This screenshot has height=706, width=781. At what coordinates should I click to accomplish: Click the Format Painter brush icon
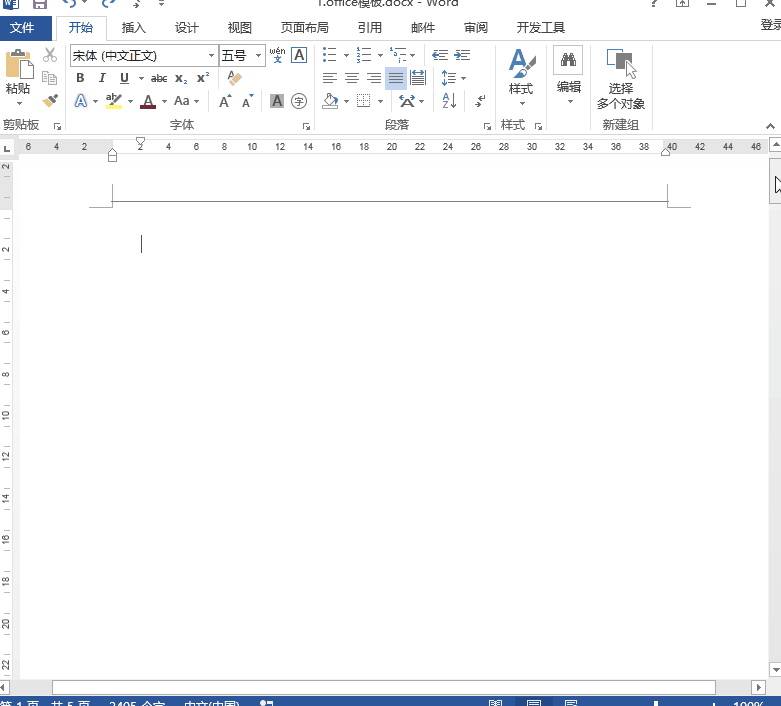point(50,101)
